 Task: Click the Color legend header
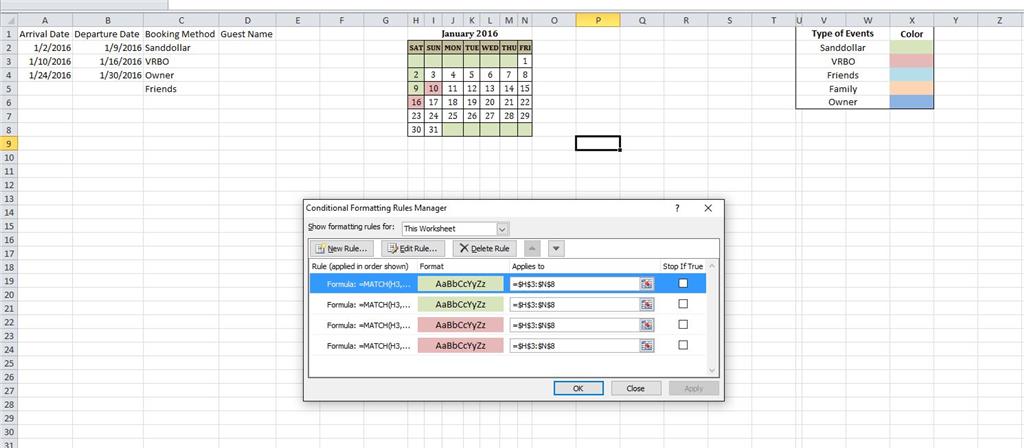(912, 34)
